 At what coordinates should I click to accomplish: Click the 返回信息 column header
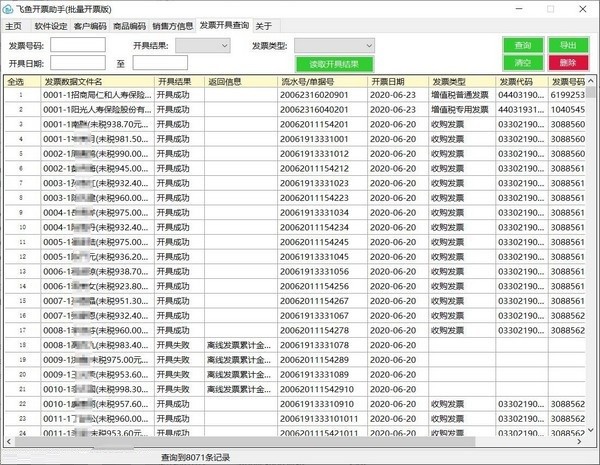pos(241,82)
